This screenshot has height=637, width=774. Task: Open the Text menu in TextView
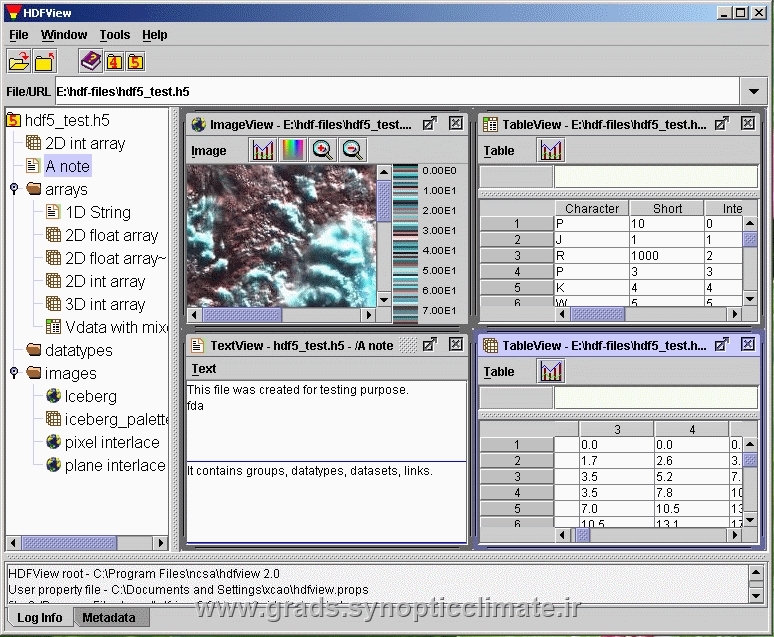pos(203,369)
